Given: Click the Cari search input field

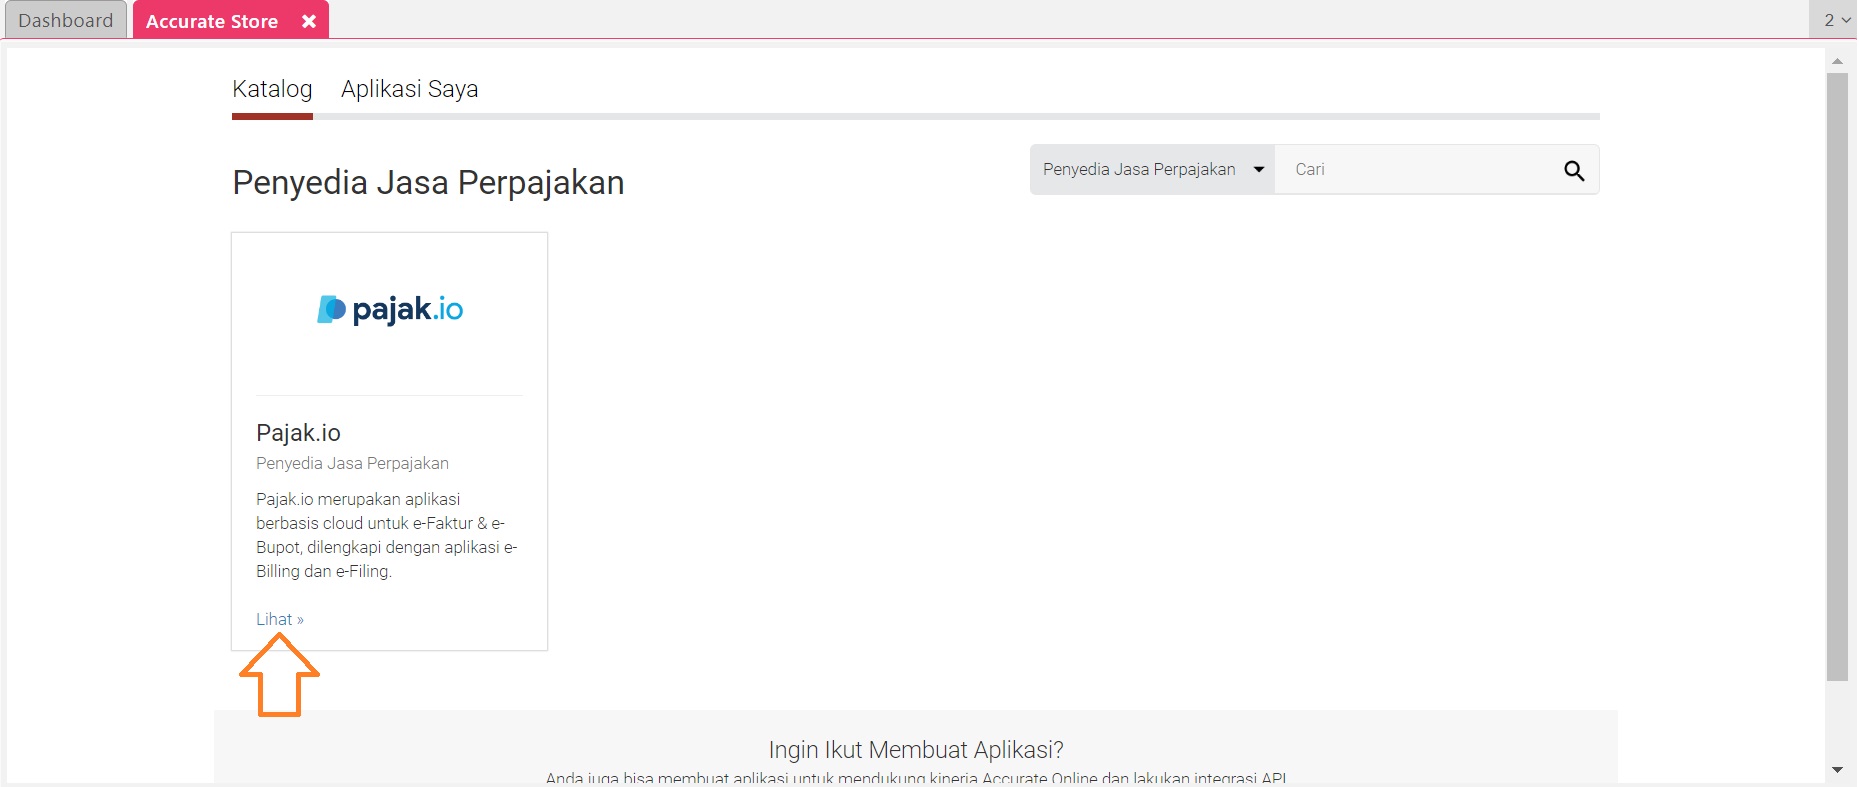Looking at the screenshot, I should [1417, 169].
